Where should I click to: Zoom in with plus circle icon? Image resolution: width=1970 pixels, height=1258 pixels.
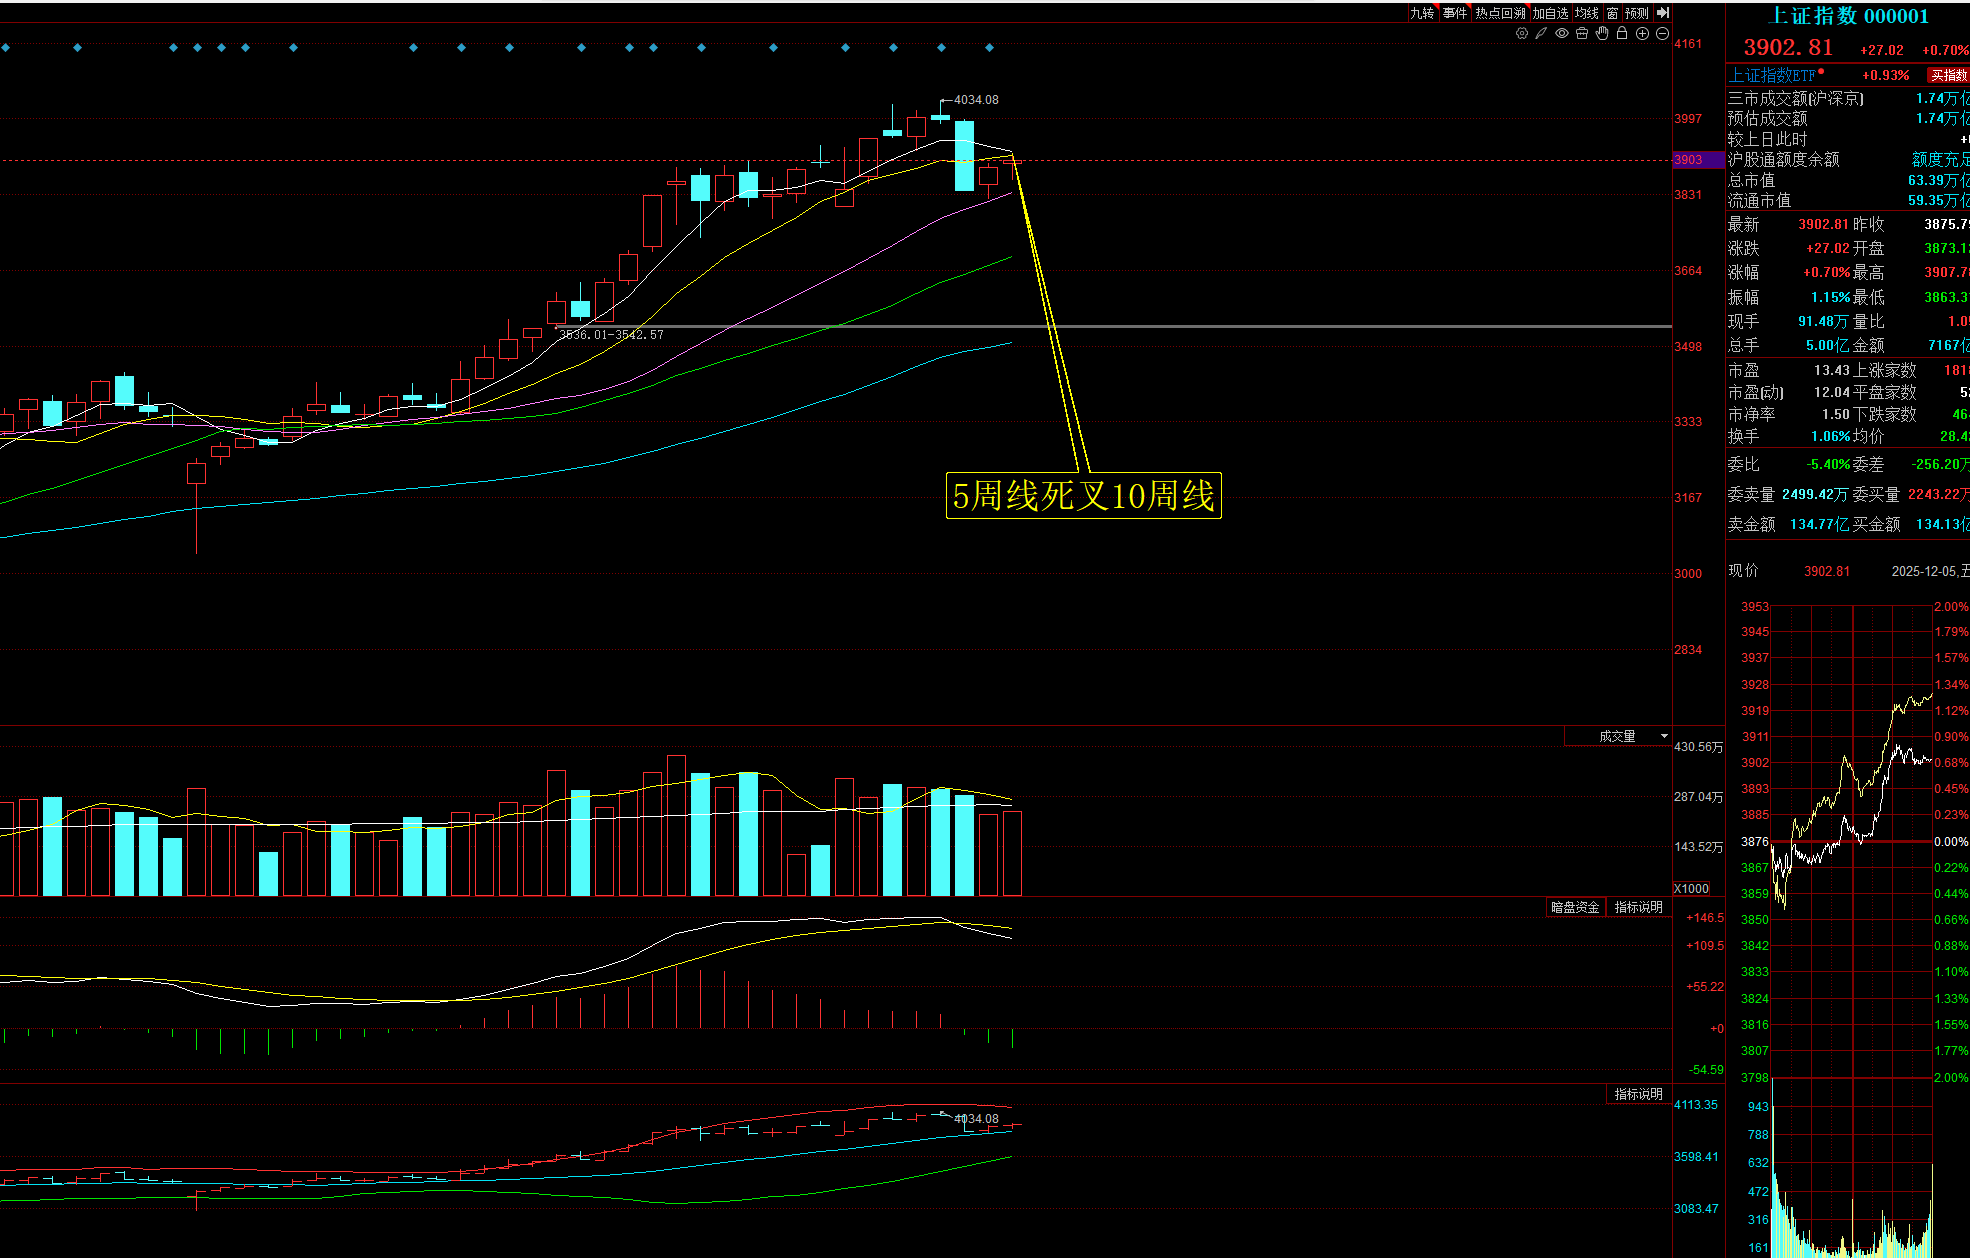tap(1642, 33)
